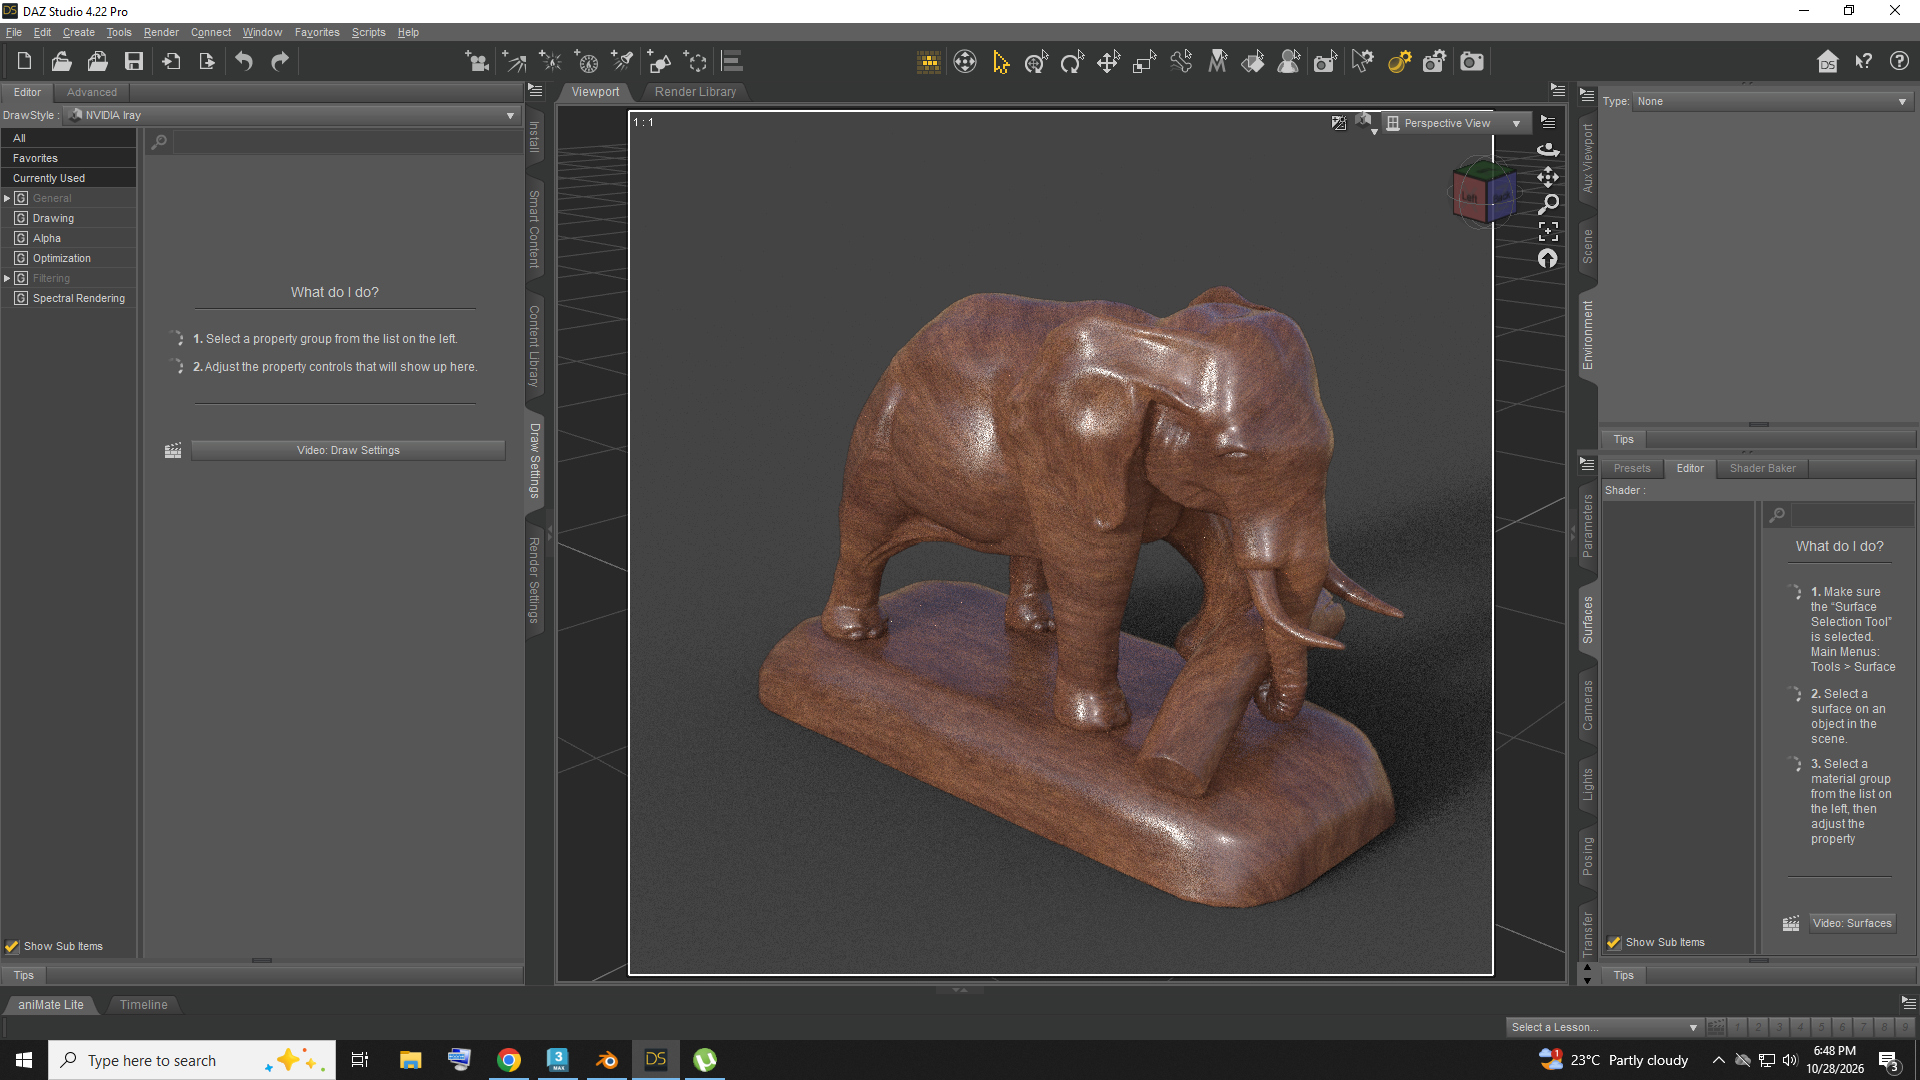Open the DrawStyle NVIDIA Iray dropdown
This screenshot has width=1920, height=1080.
coord(292,115)
